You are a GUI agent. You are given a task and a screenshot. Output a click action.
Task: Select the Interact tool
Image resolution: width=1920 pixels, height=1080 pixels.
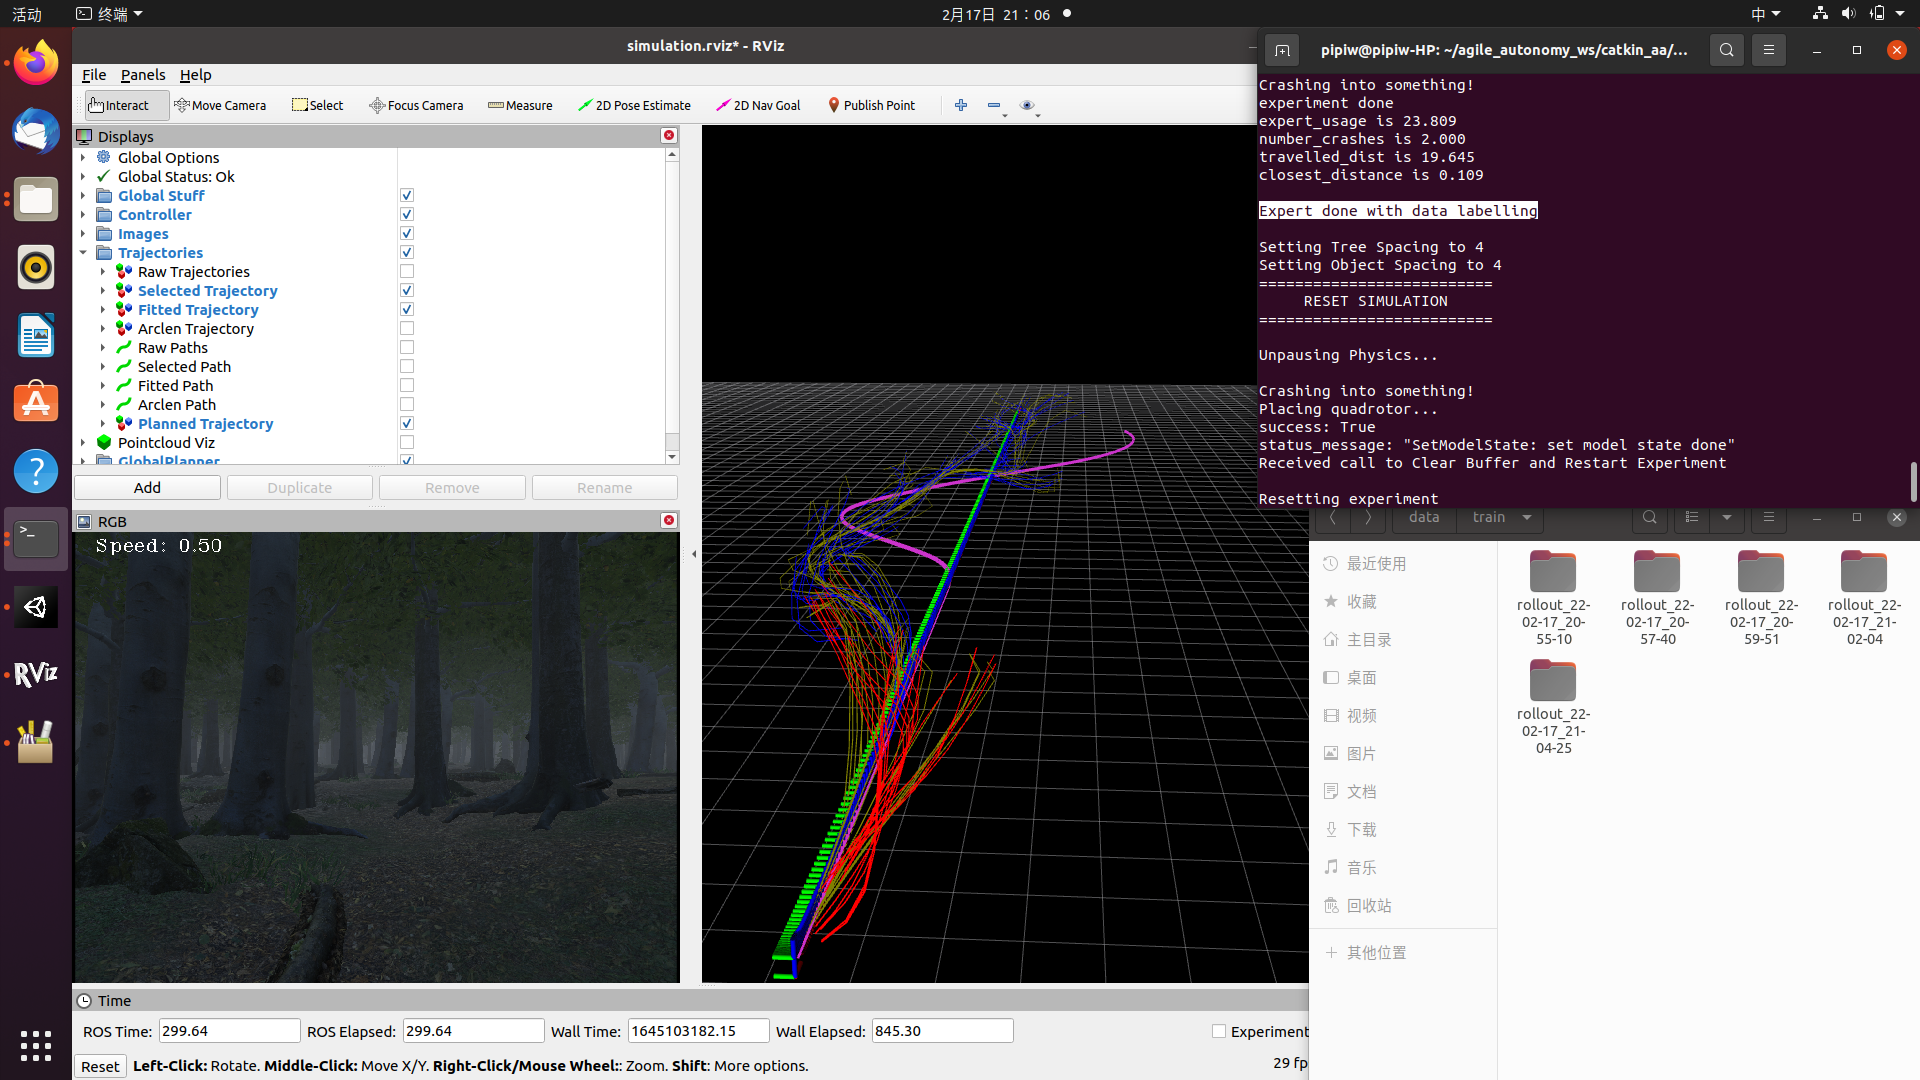pos(125,105)
